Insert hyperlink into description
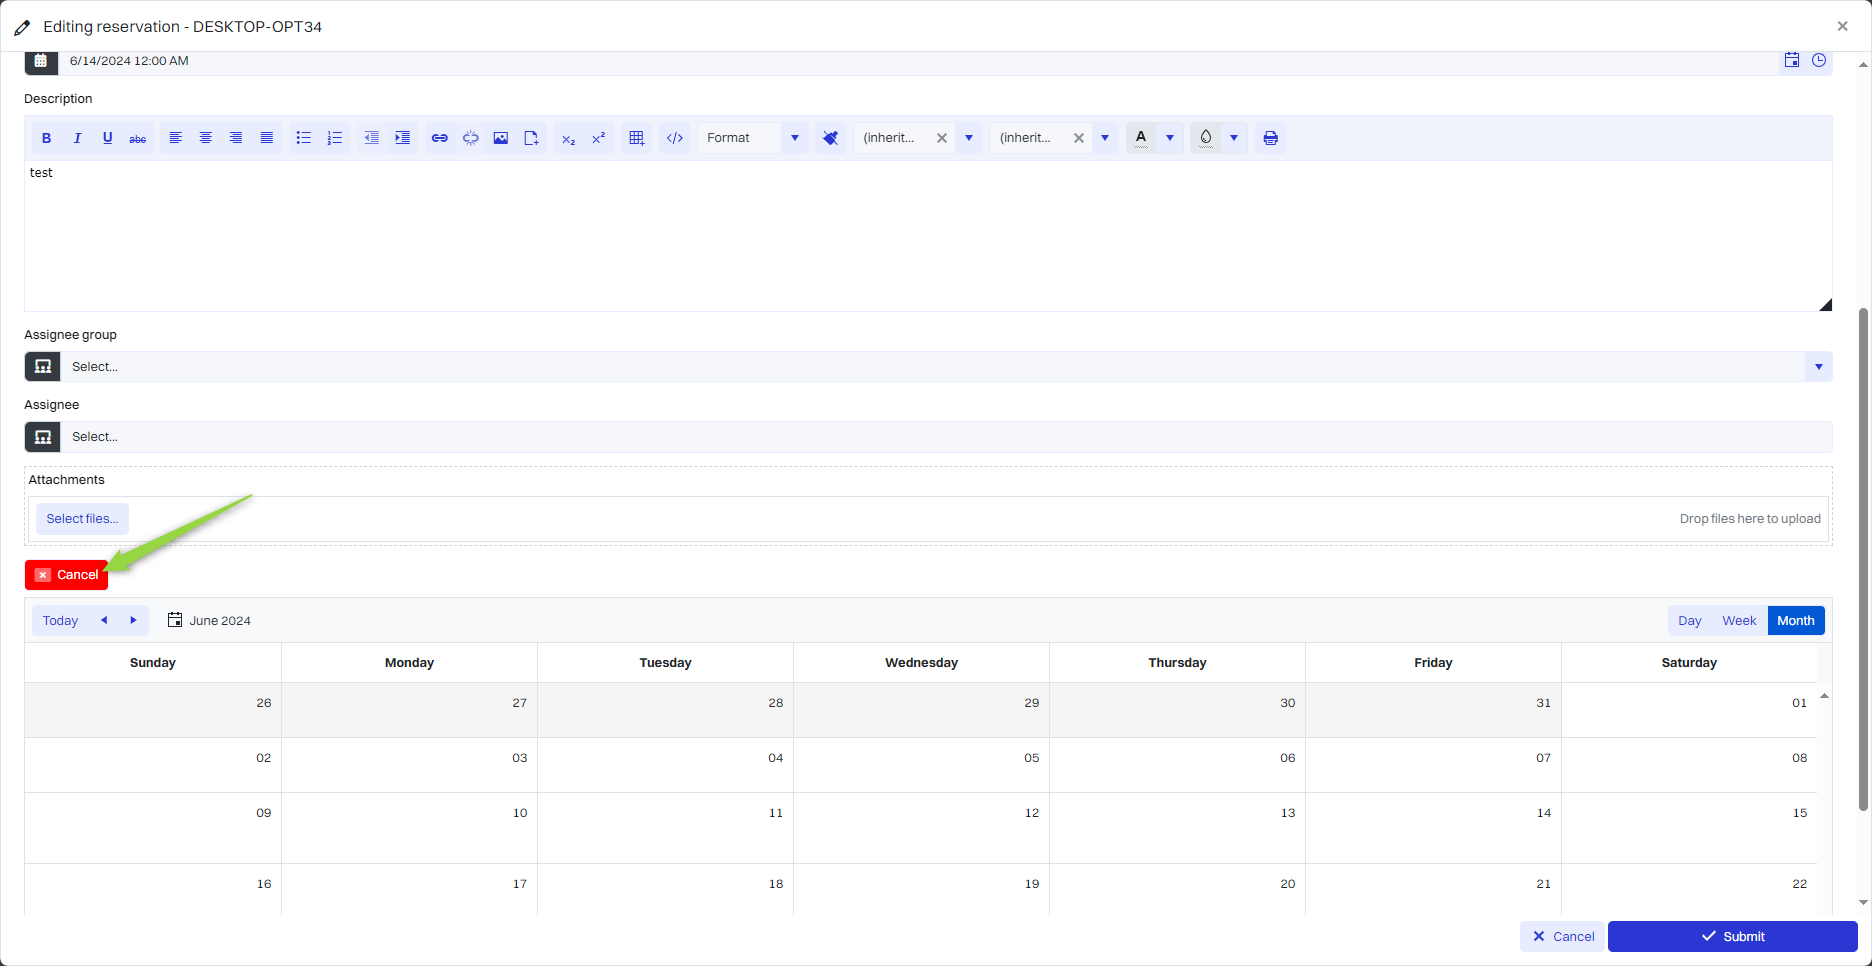 439,138
